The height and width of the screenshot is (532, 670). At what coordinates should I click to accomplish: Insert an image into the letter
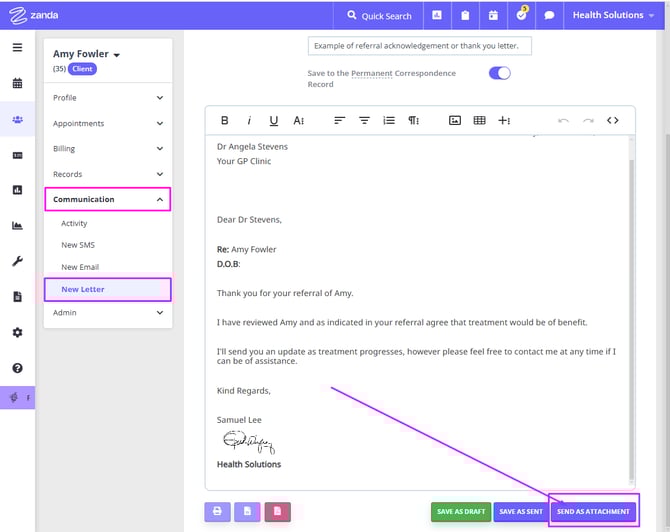(x=454, y=120)
